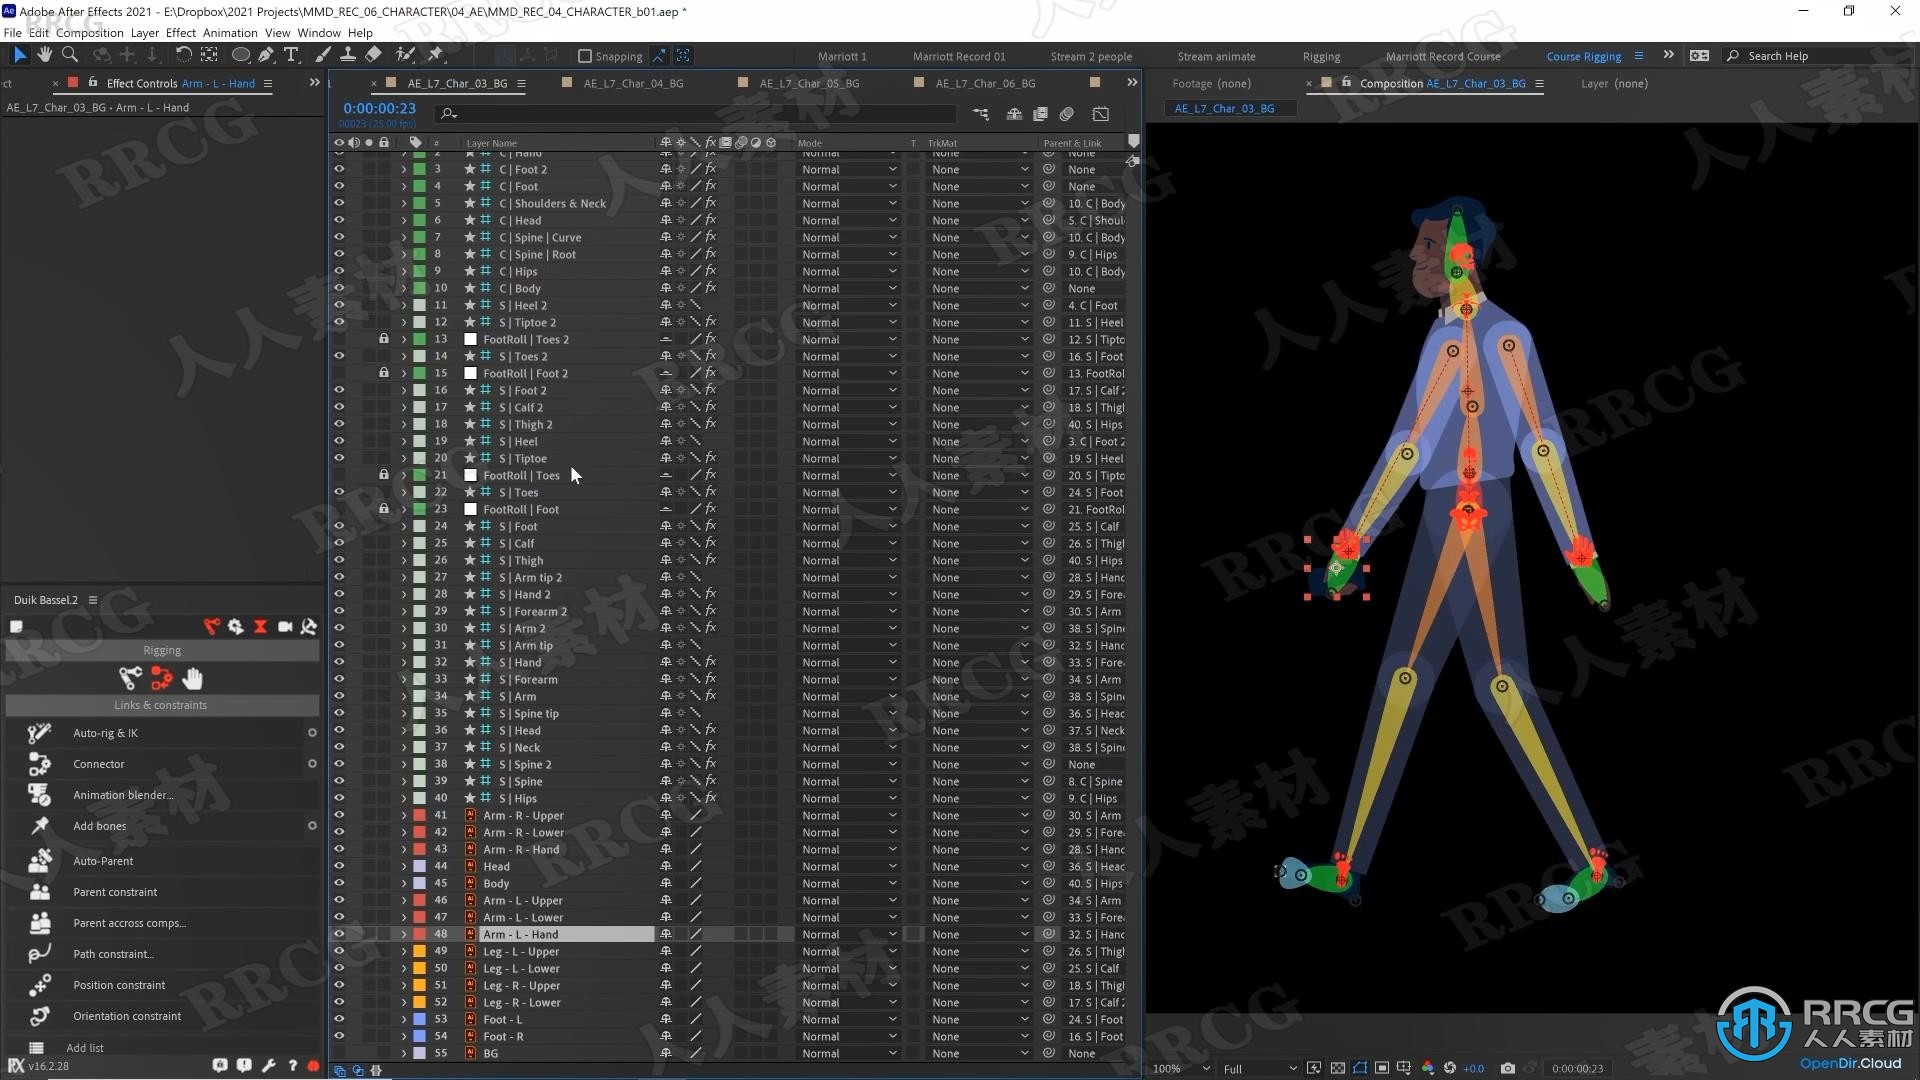Toggle visibility of FootRoll | Toes layer
This screenshot has width=1920, height=1080.
(x=339, y=475)
